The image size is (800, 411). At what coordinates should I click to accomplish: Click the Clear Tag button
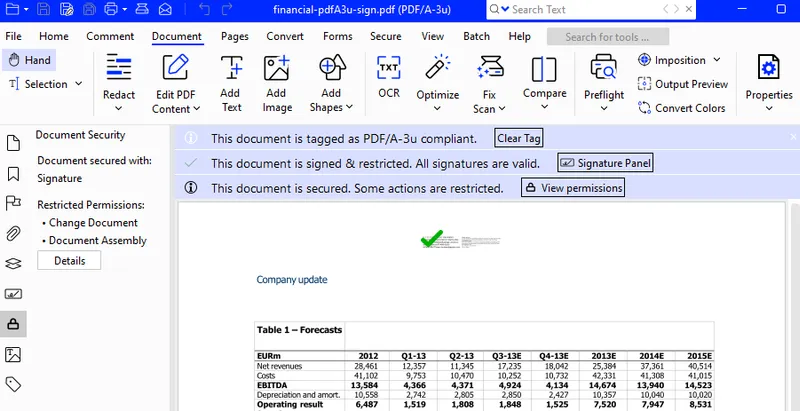519,138
